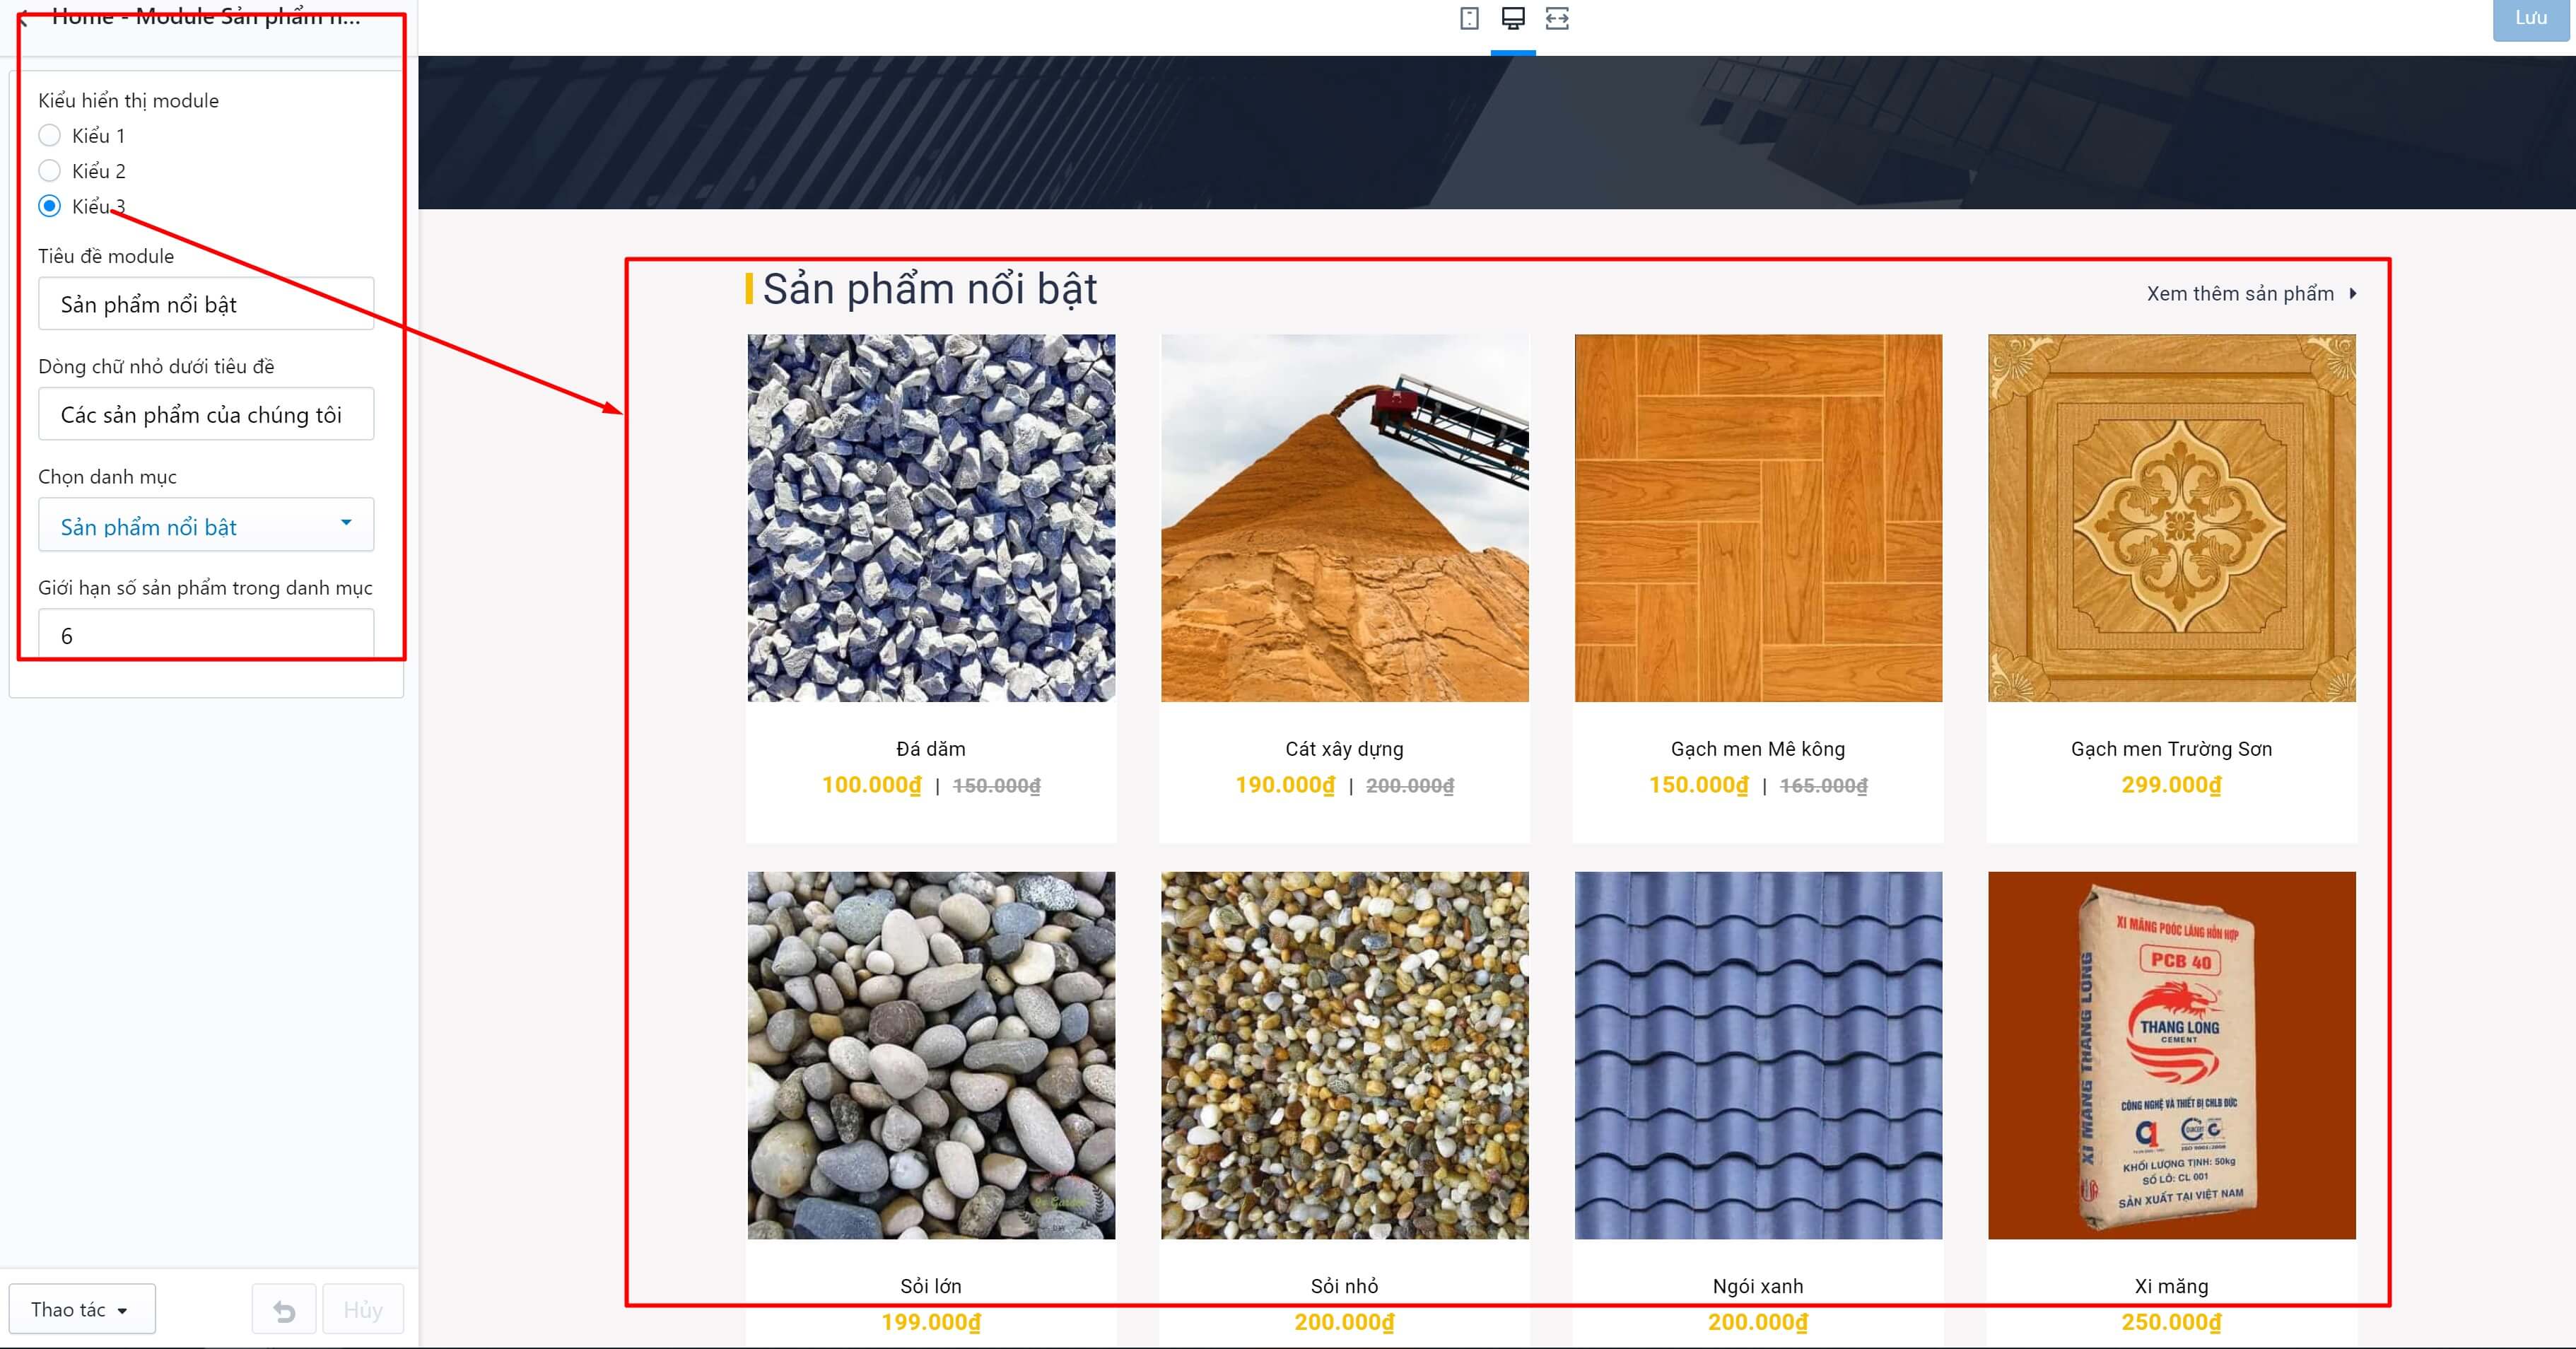This screenshot has height=1349, width=2576.
Task: Click the product limit number field
Action: [x=206, y=634]
